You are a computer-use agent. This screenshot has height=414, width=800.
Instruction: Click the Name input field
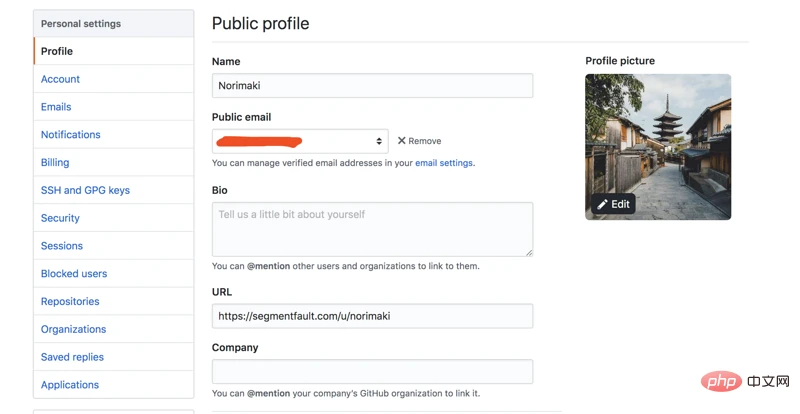click(x=372, y=86)
